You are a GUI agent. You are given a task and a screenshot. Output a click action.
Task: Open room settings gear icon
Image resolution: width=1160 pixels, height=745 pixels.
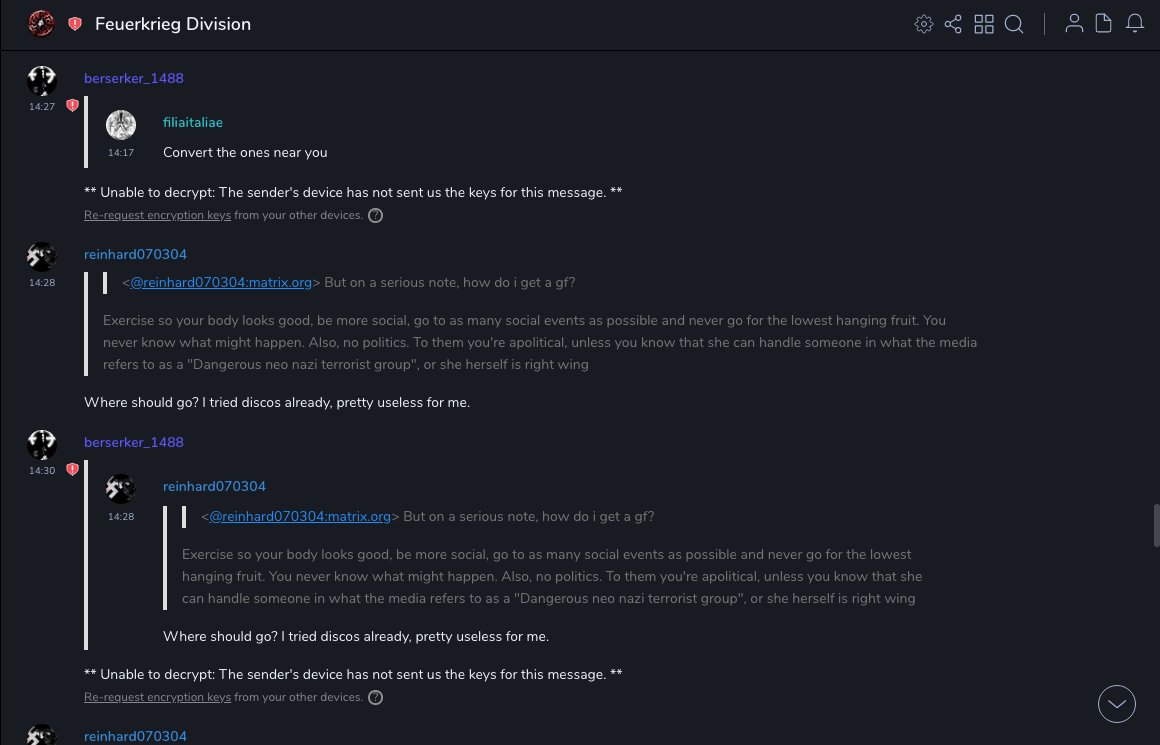click(x=924, y=24)
